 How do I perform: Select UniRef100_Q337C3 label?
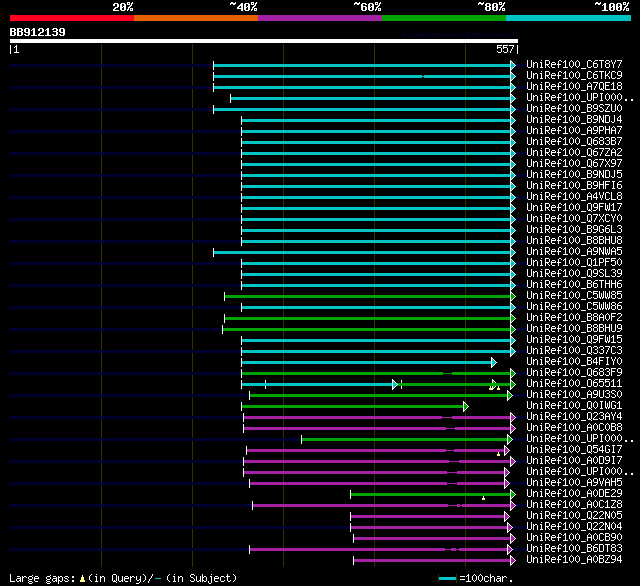pyautogui.click(x=574, y=351)
